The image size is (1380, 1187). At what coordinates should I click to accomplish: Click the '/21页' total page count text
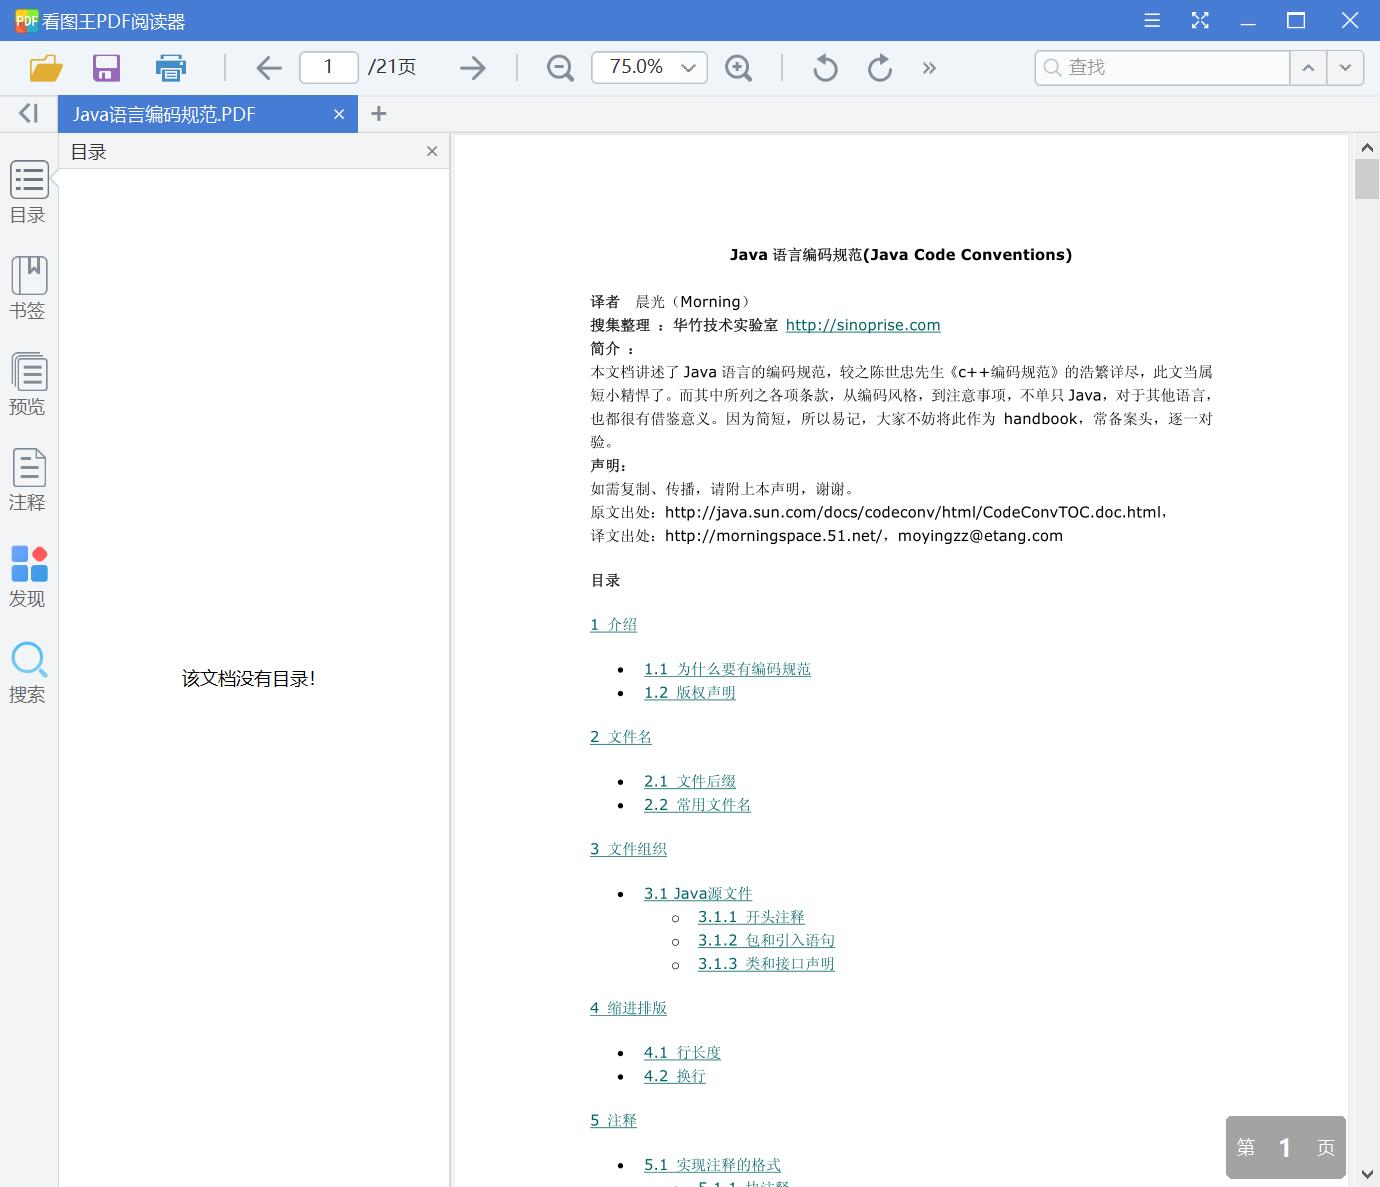pos(392,67)
